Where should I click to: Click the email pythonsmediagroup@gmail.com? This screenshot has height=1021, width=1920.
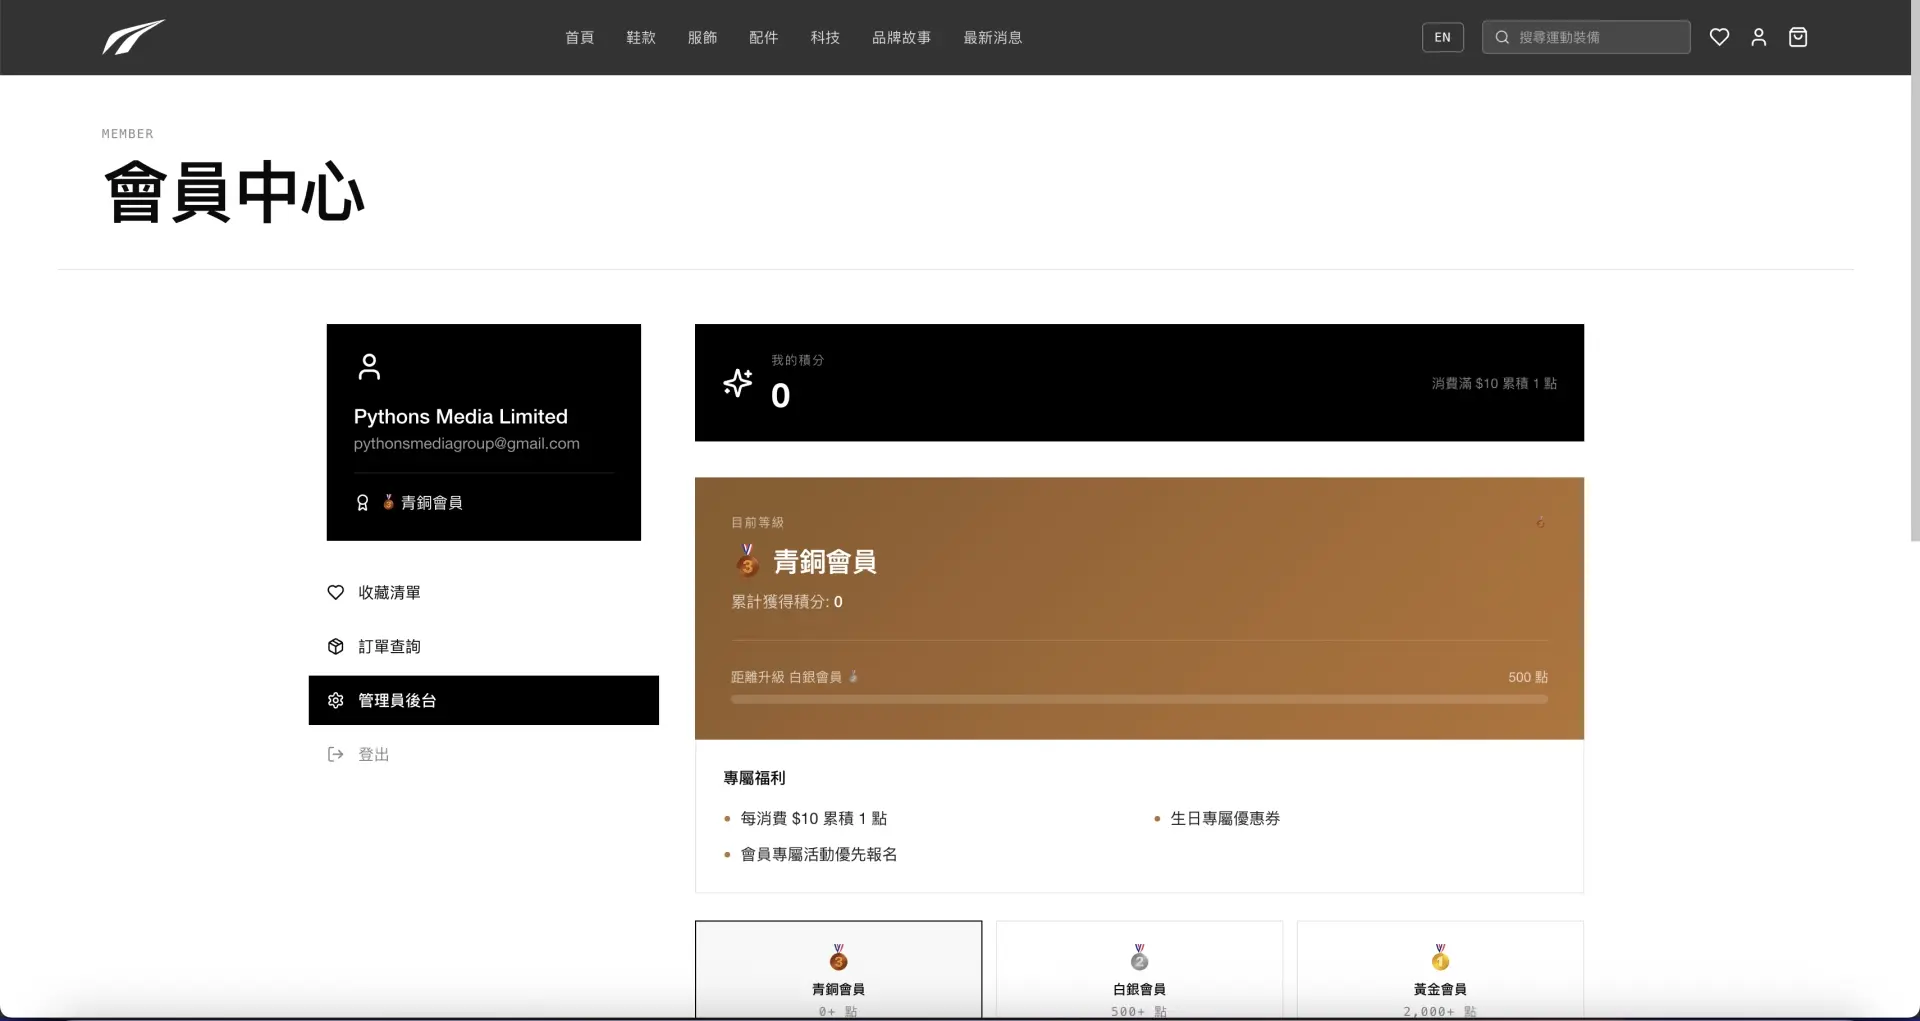click(466, 443)
